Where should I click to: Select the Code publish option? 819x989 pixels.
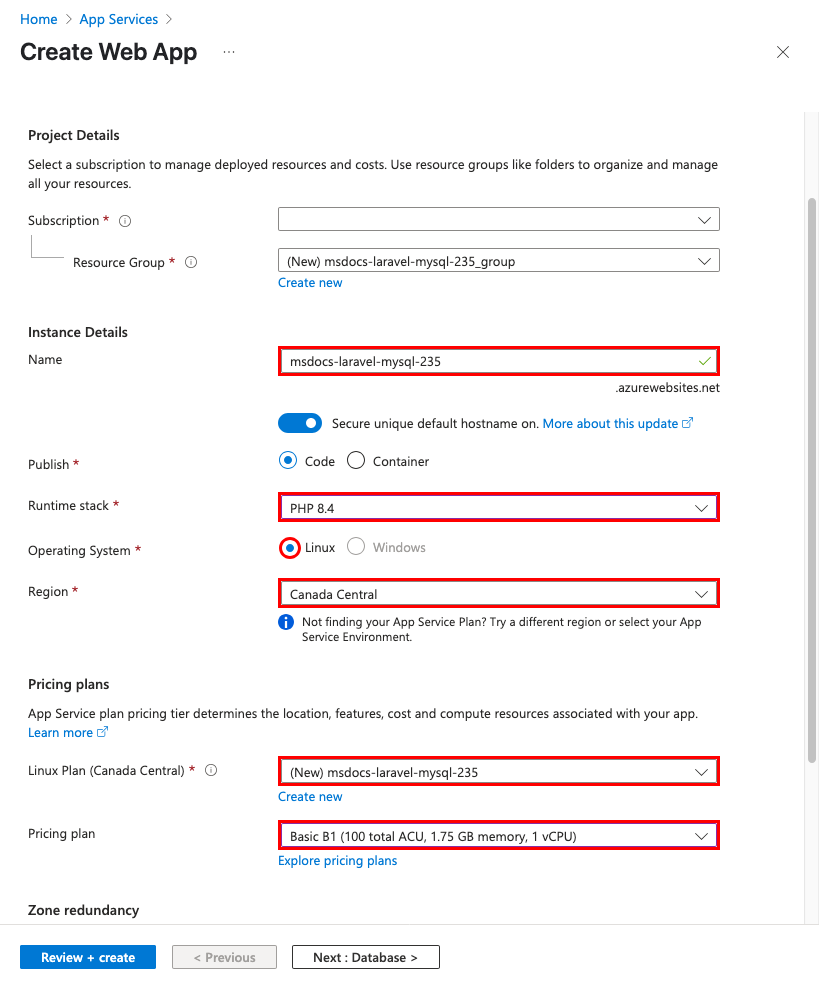(289, 460)
